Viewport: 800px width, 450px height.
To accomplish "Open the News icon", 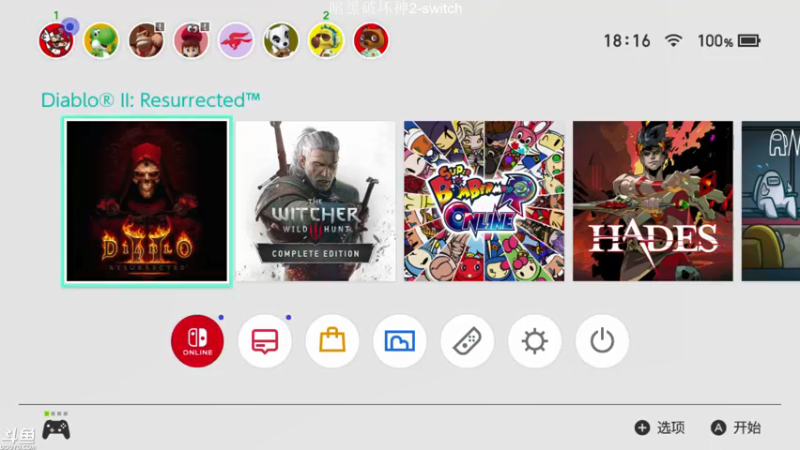I will click(265, 341).
